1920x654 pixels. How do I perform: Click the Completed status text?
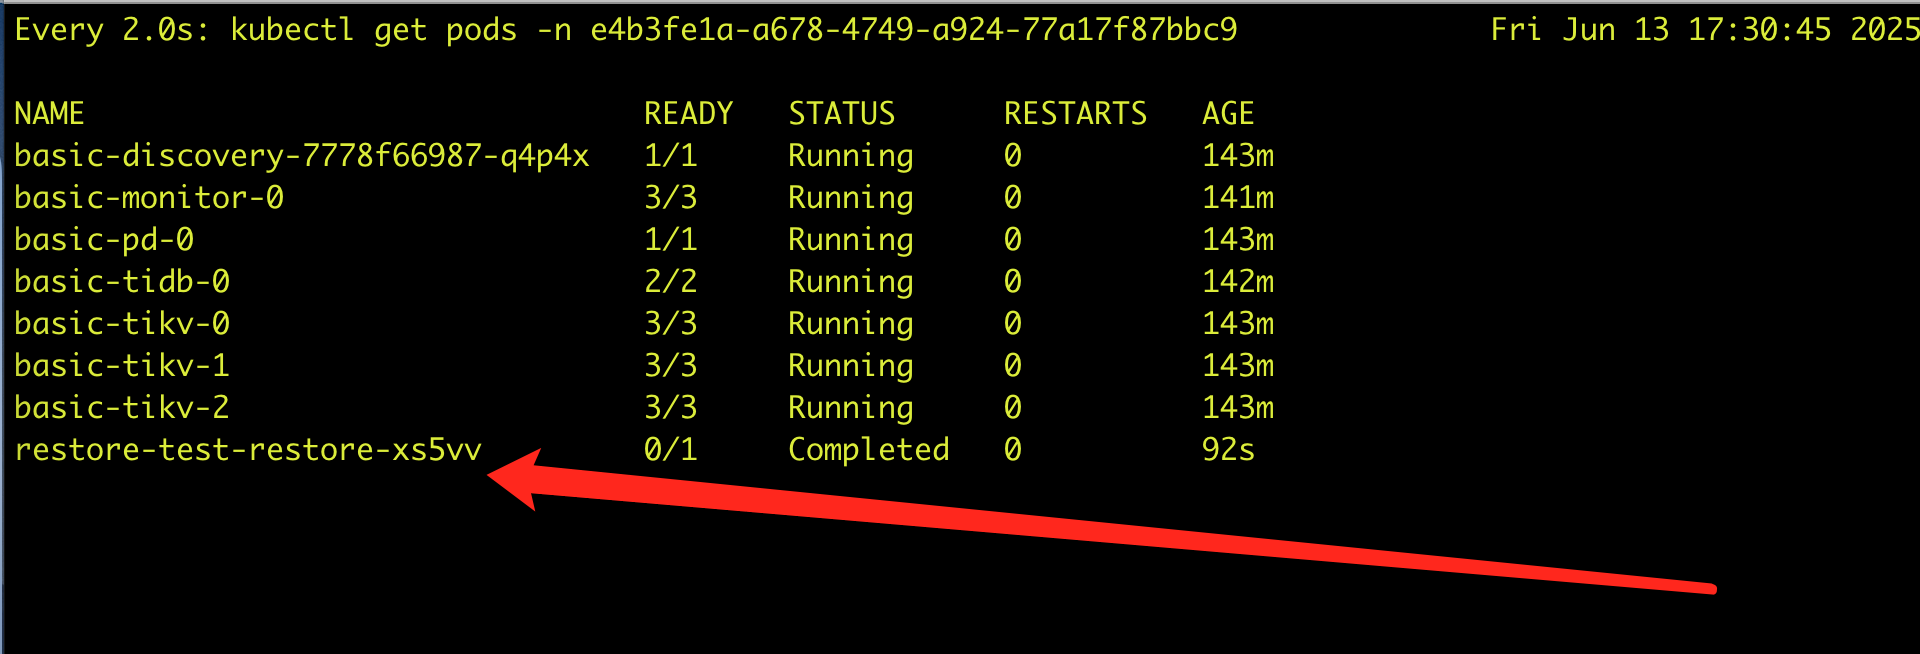[x=868, y=450]
